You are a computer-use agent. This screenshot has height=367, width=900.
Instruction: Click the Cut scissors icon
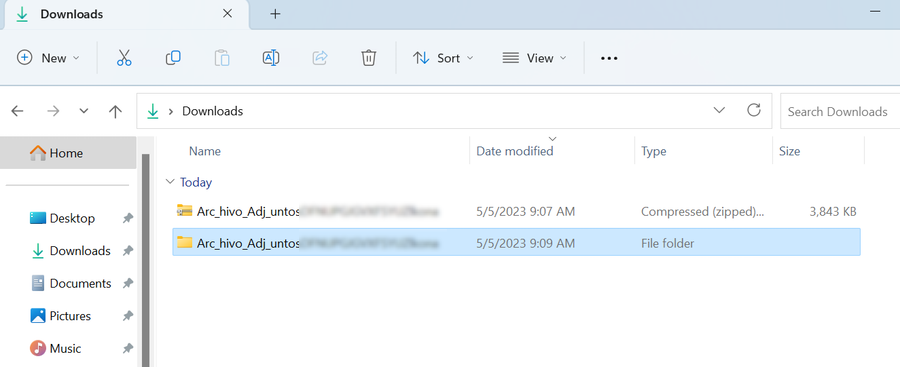[x=124, y=58]
